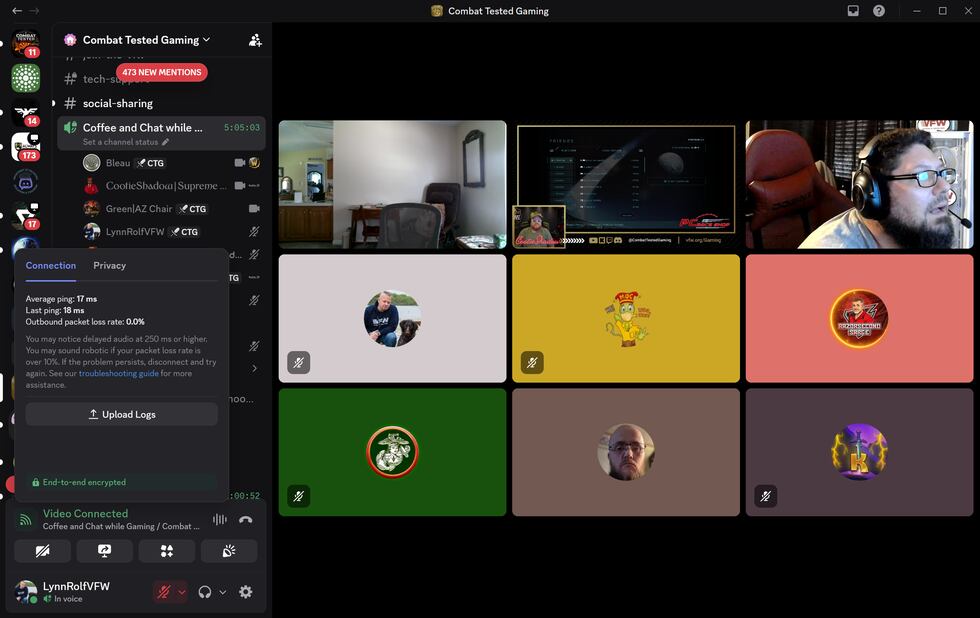Turn on your camera
Image resolution: width=980 pixels, height=618 pixels.
click(x=42, y=551)
